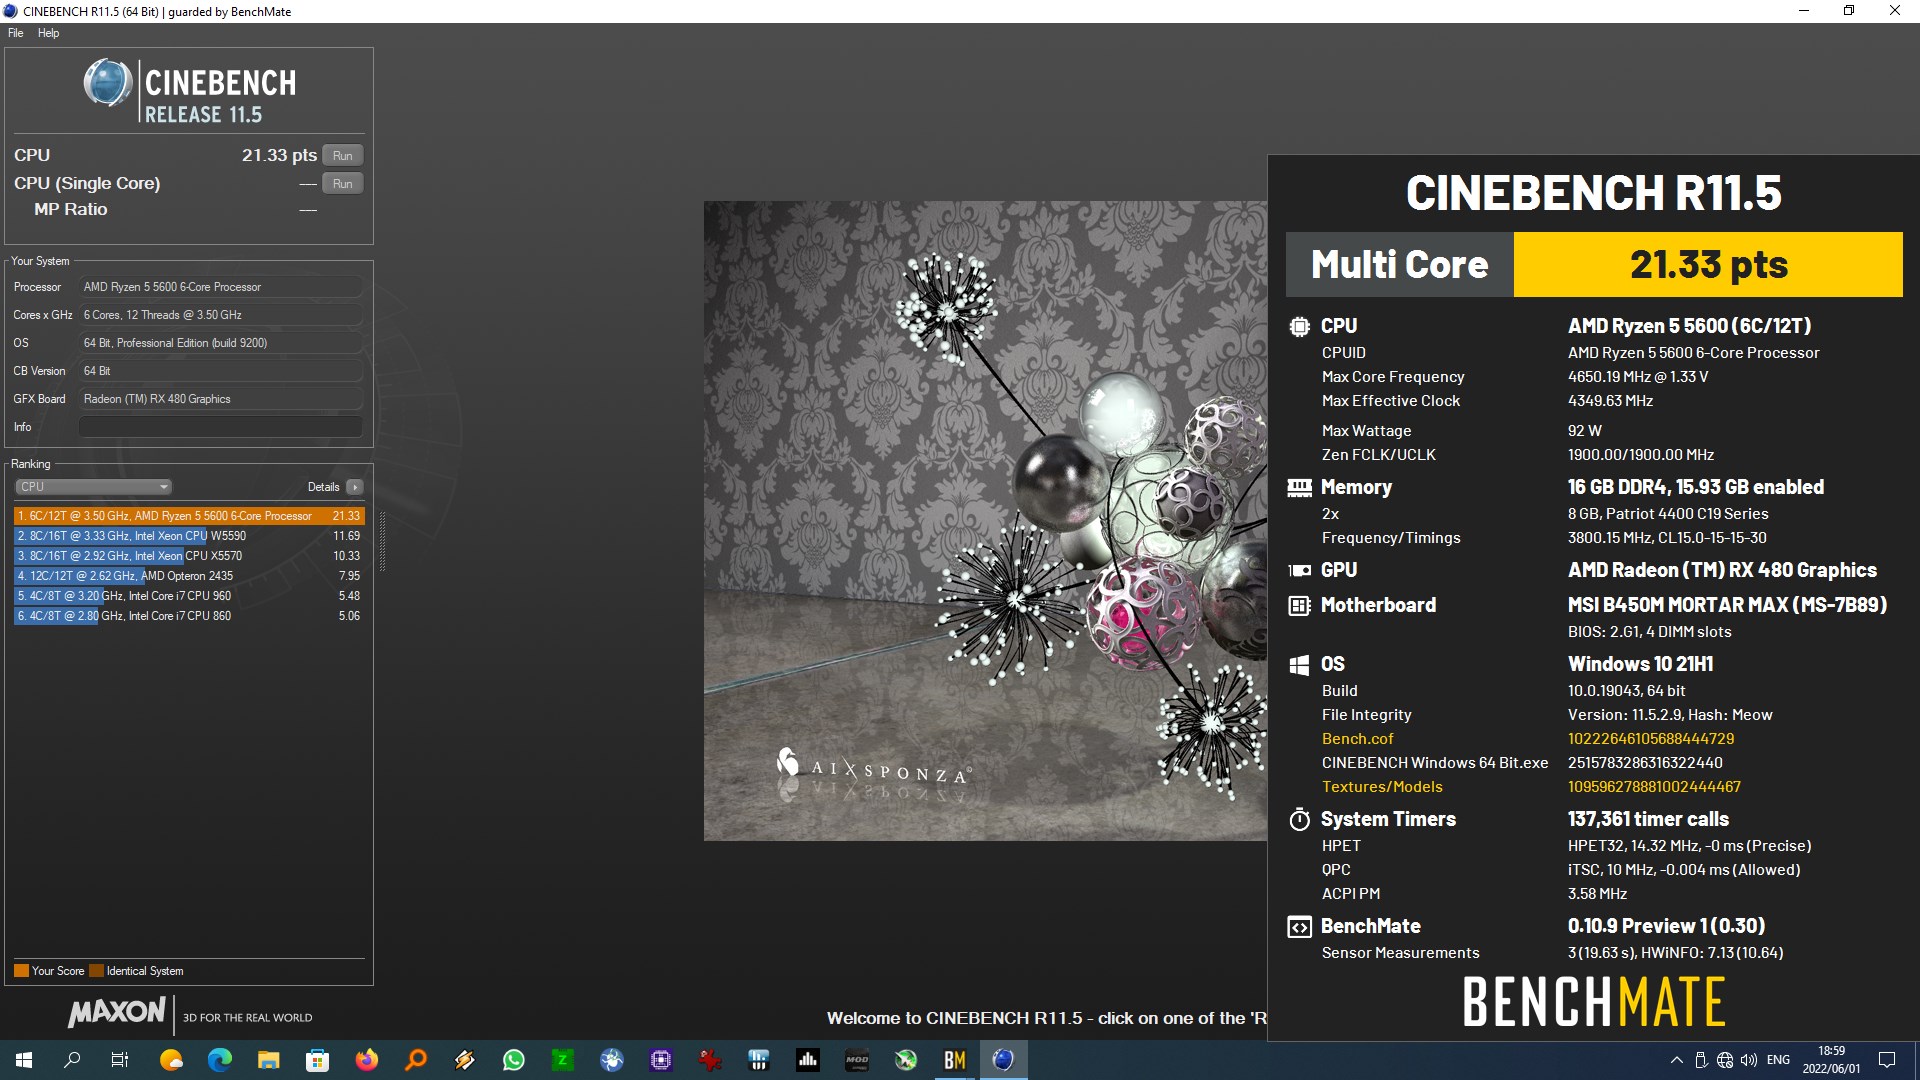Click the Identical System brown legend swatch
Image resolution: width=1920 pixels, height=1080 pixels.
[96, 971]
